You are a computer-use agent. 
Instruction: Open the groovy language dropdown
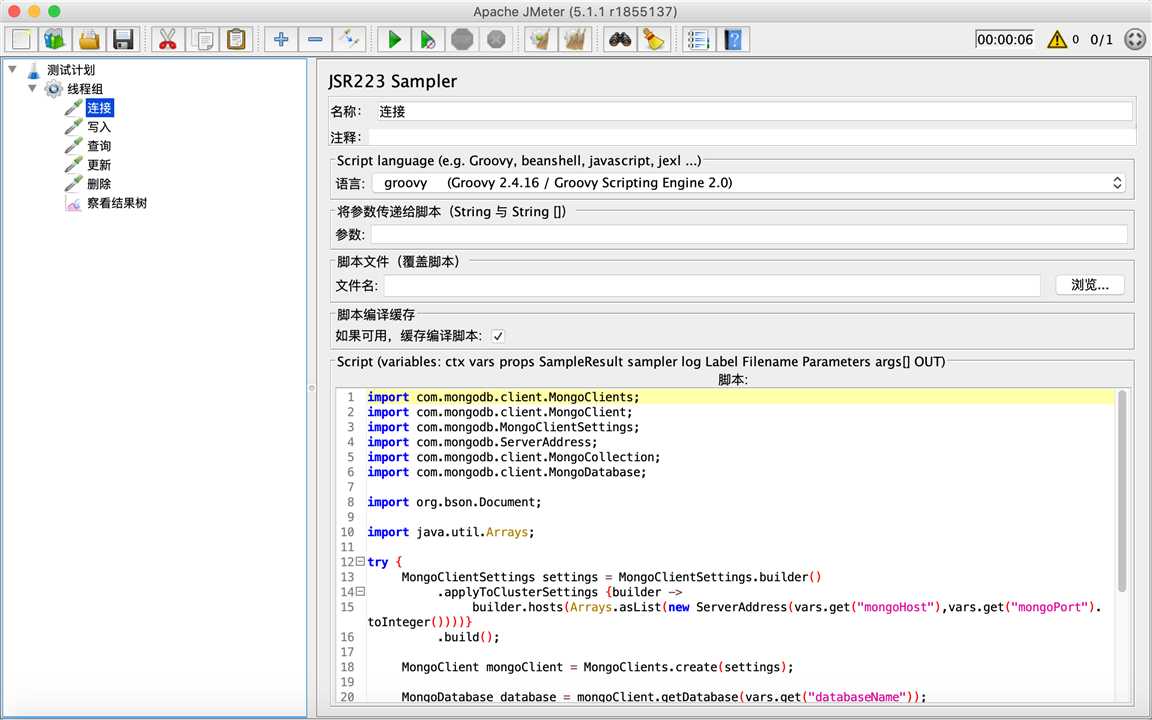point(748,183)
